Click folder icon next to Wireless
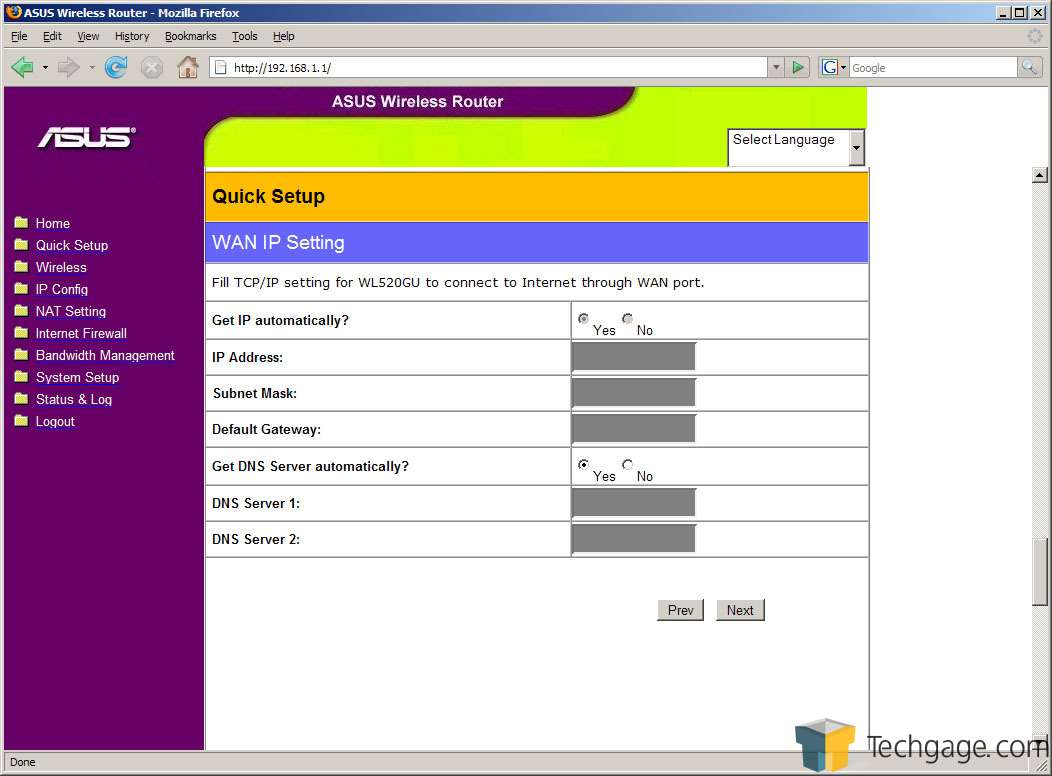The width and height of the screenshot is (1052, 776). [x=21, y=266]
